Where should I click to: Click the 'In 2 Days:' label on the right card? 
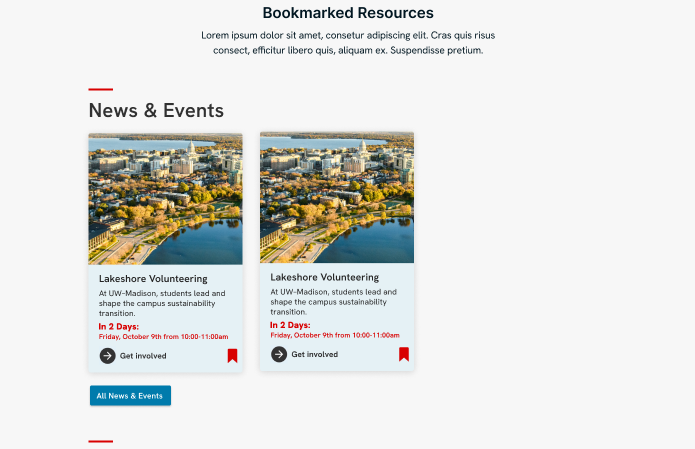290,325
